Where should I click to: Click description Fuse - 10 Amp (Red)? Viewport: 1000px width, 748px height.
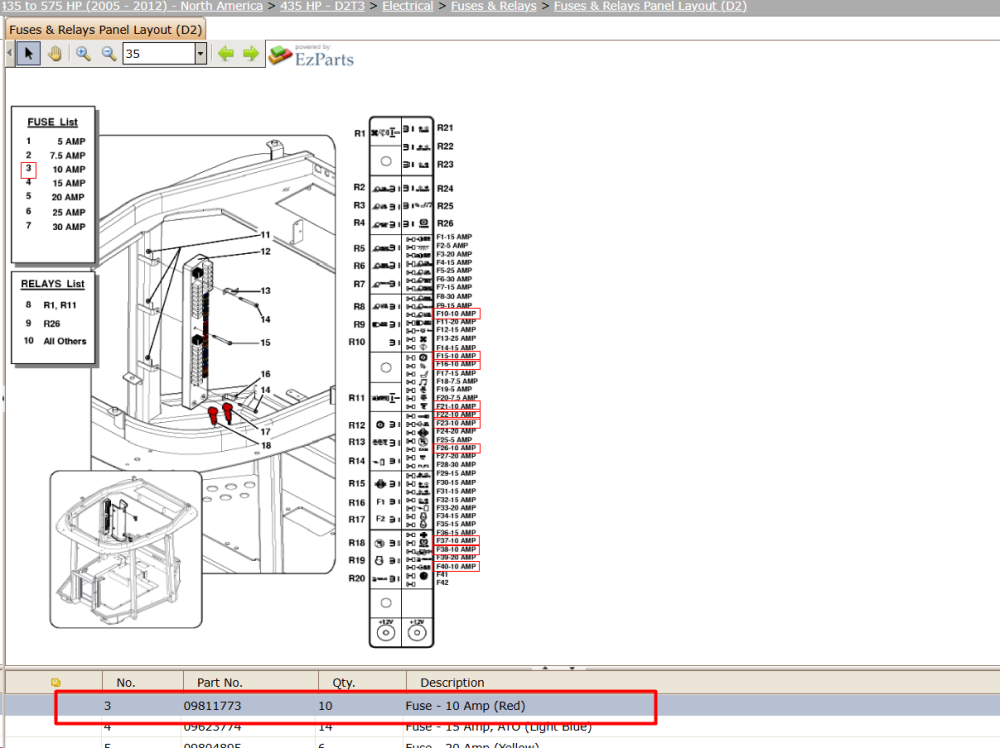pyautogui.click(x=465, y=706)
